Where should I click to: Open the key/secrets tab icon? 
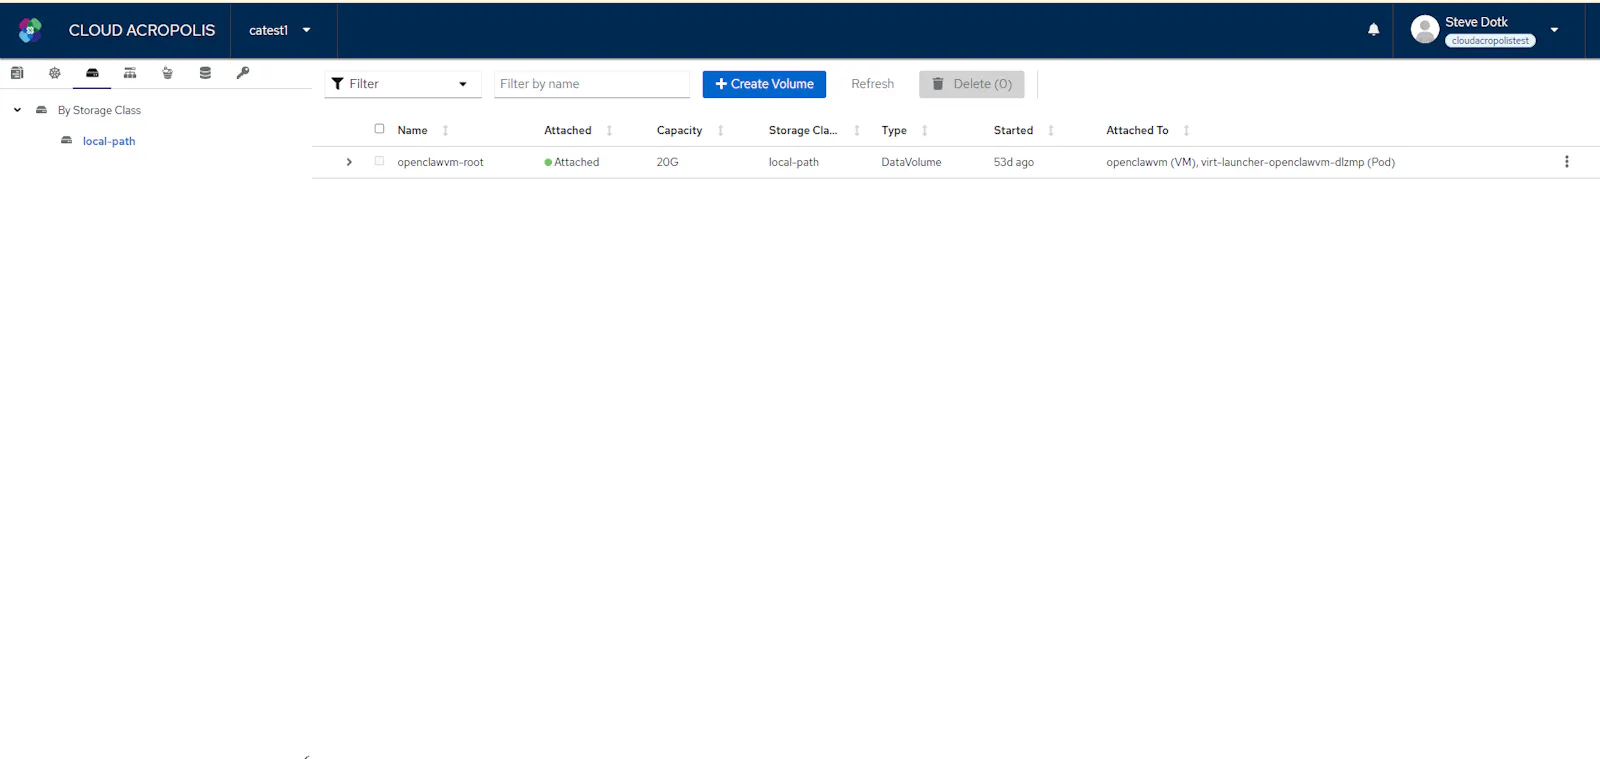pos(243,73)
